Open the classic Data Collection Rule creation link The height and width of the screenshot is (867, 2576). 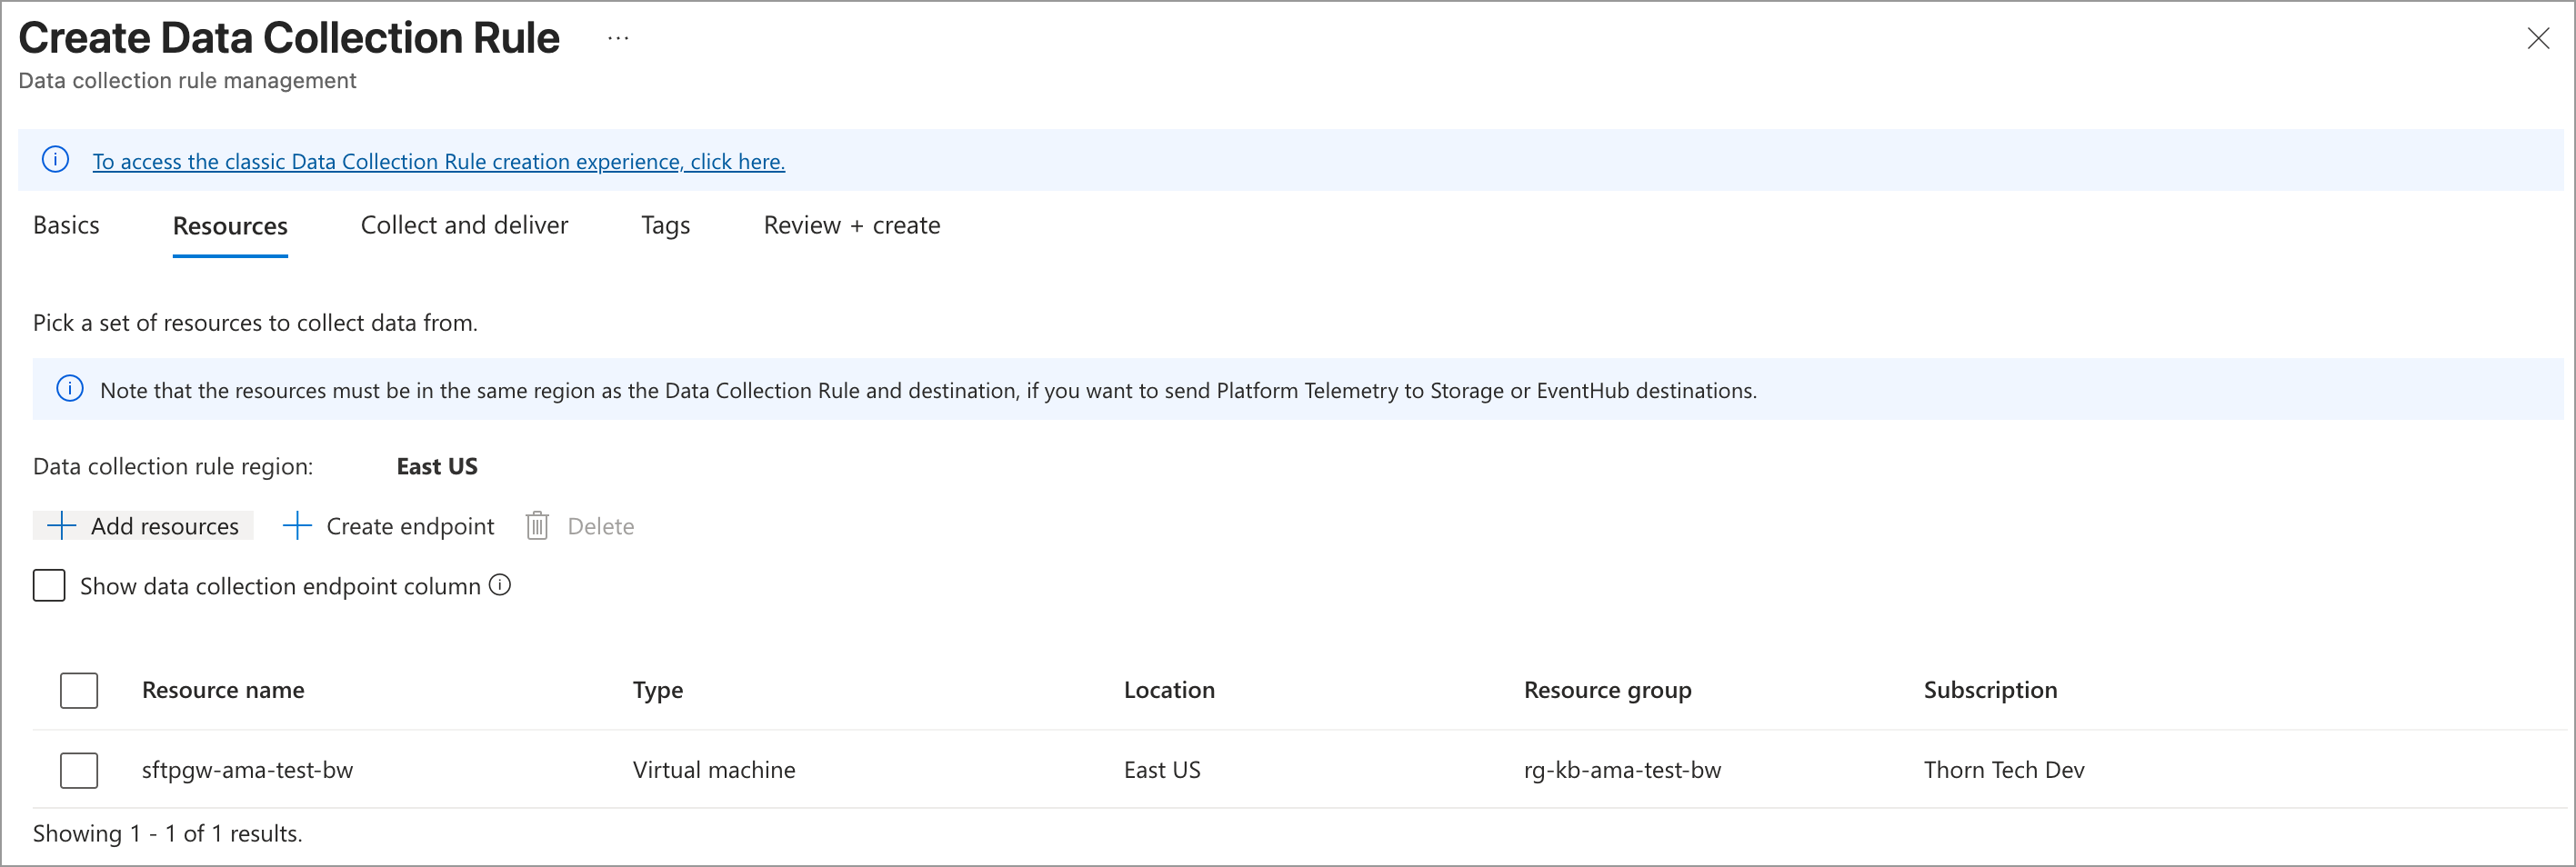tap(438, 161)
